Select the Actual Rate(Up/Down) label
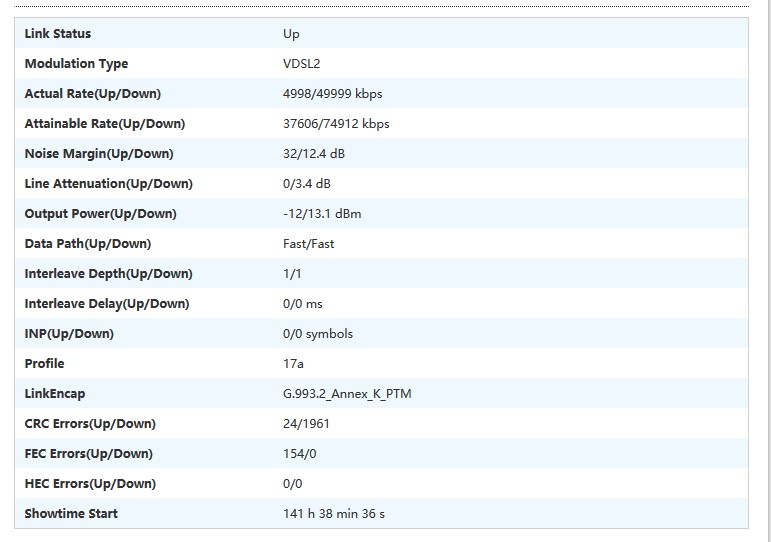Image resolution: width=771 pixels, height=542 pixels. tap(92, 93)
